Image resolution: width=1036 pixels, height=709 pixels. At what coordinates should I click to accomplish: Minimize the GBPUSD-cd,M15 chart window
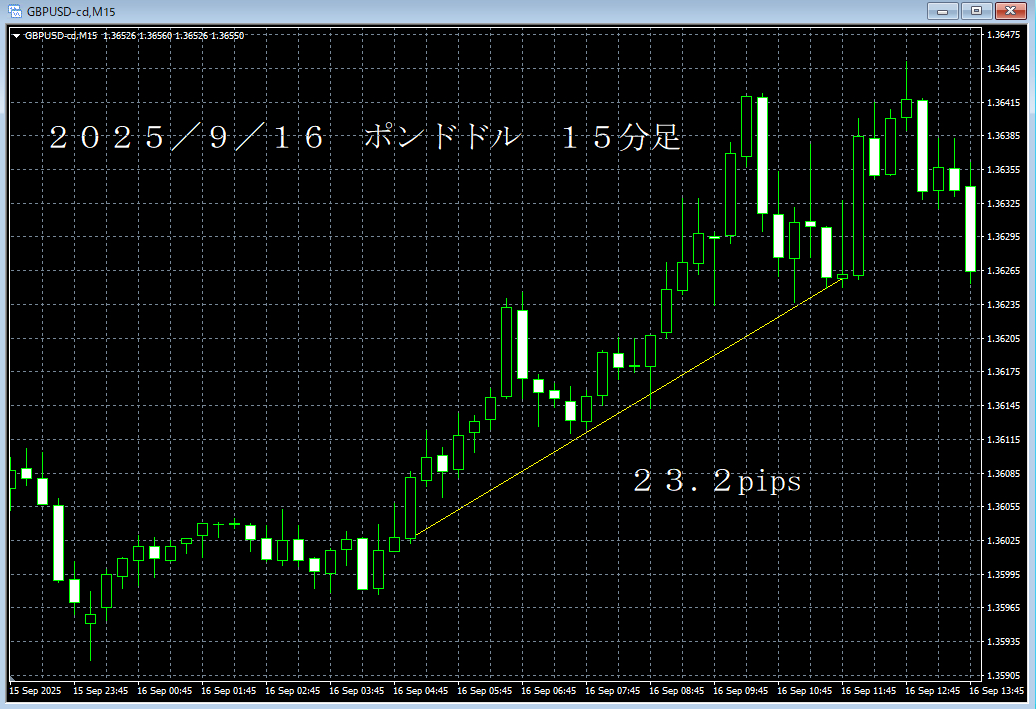pos(943,11)
